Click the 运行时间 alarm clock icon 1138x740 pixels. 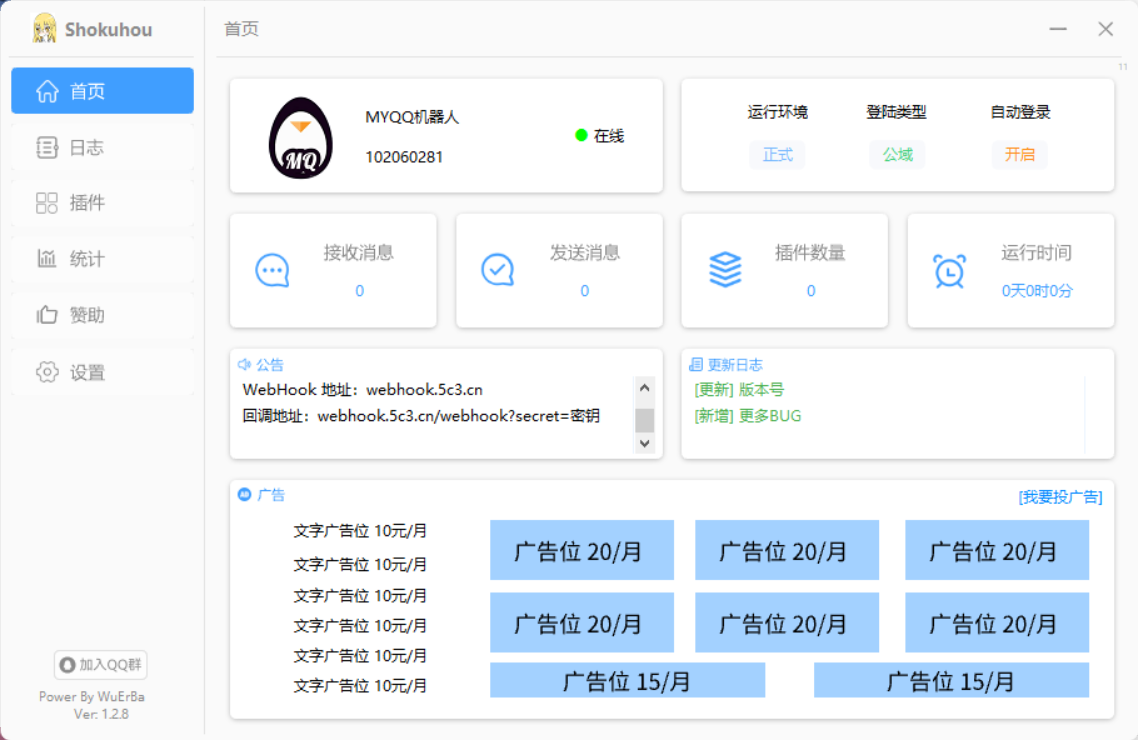(x=948, y=270)
